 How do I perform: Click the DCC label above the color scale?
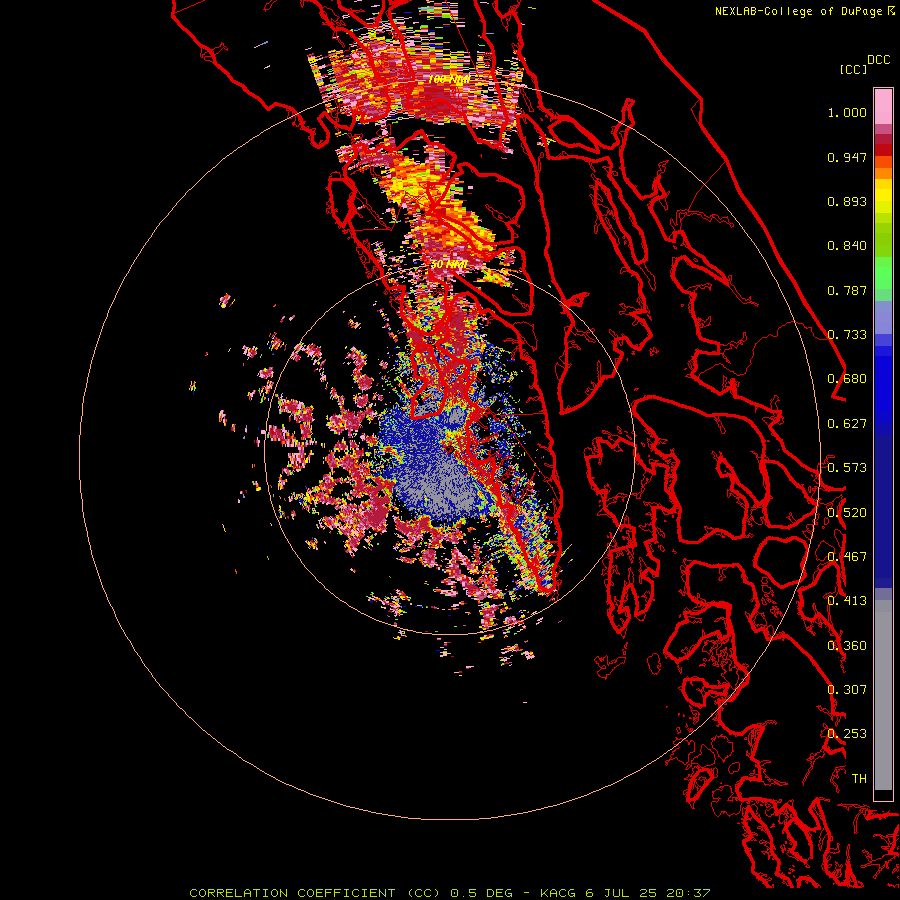point(878,60)
